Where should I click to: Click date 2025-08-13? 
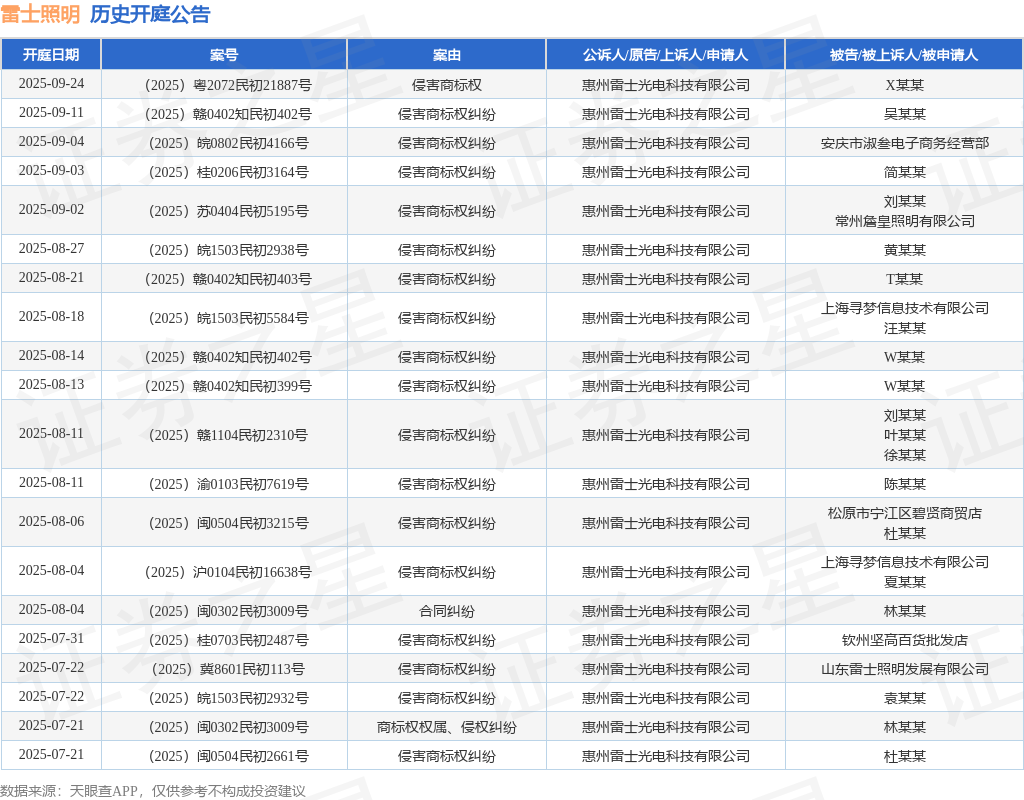click(x=51, y=384)
